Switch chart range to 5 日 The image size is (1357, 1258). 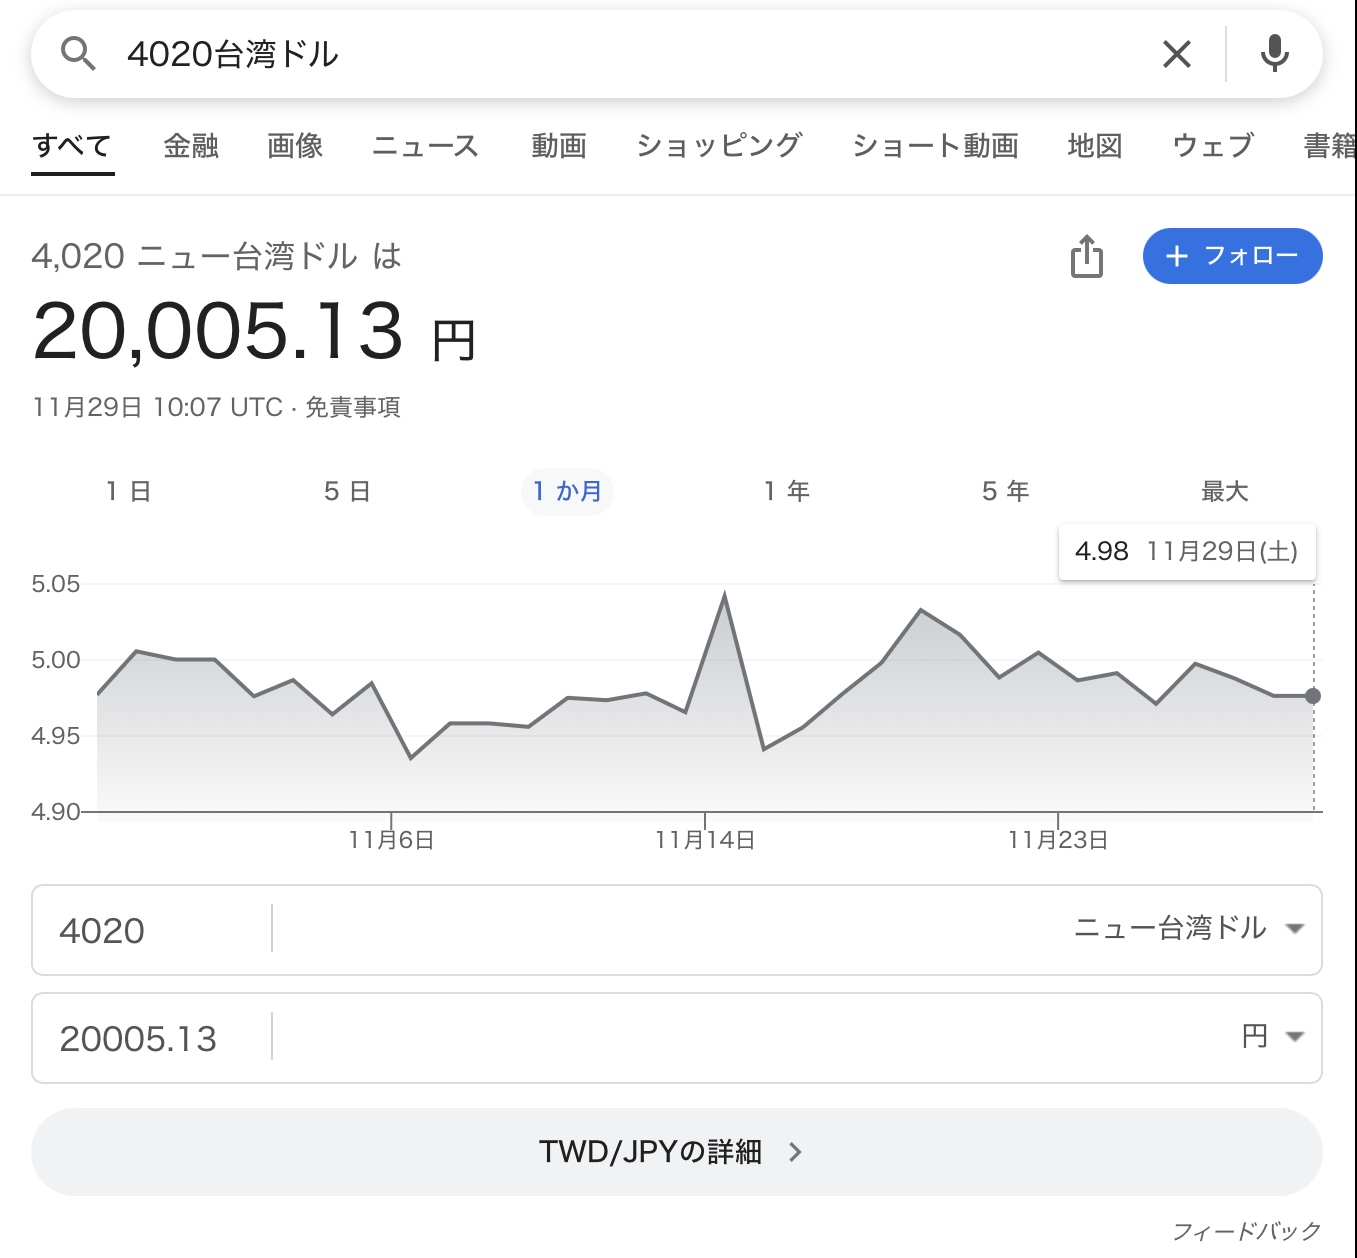[x=347, y=491]
